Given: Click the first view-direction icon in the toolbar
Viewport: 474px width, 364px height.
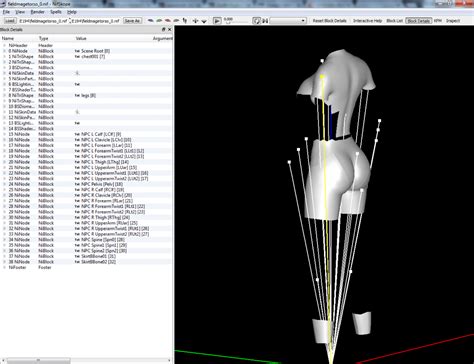Looking at the screenshot, I should tap(151, 21).
